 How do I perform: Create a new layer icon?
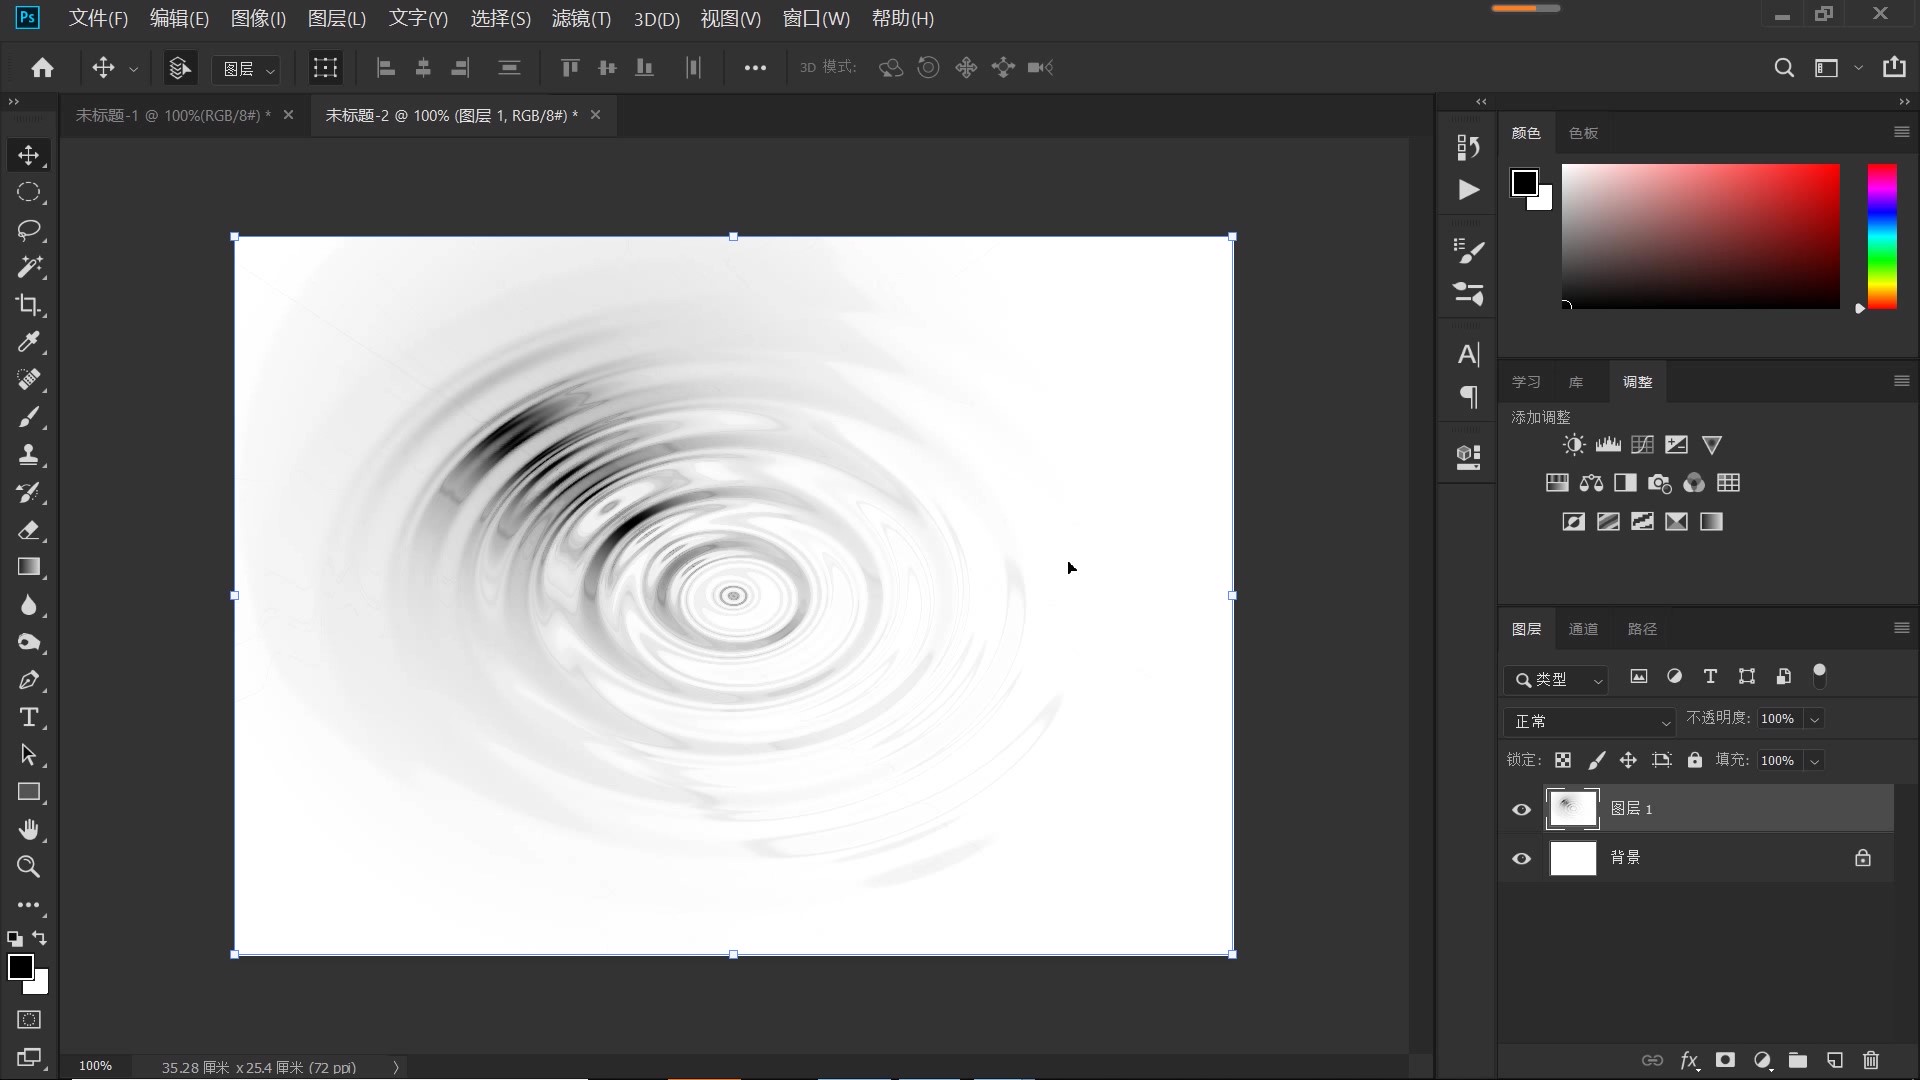(1834, 1060)
